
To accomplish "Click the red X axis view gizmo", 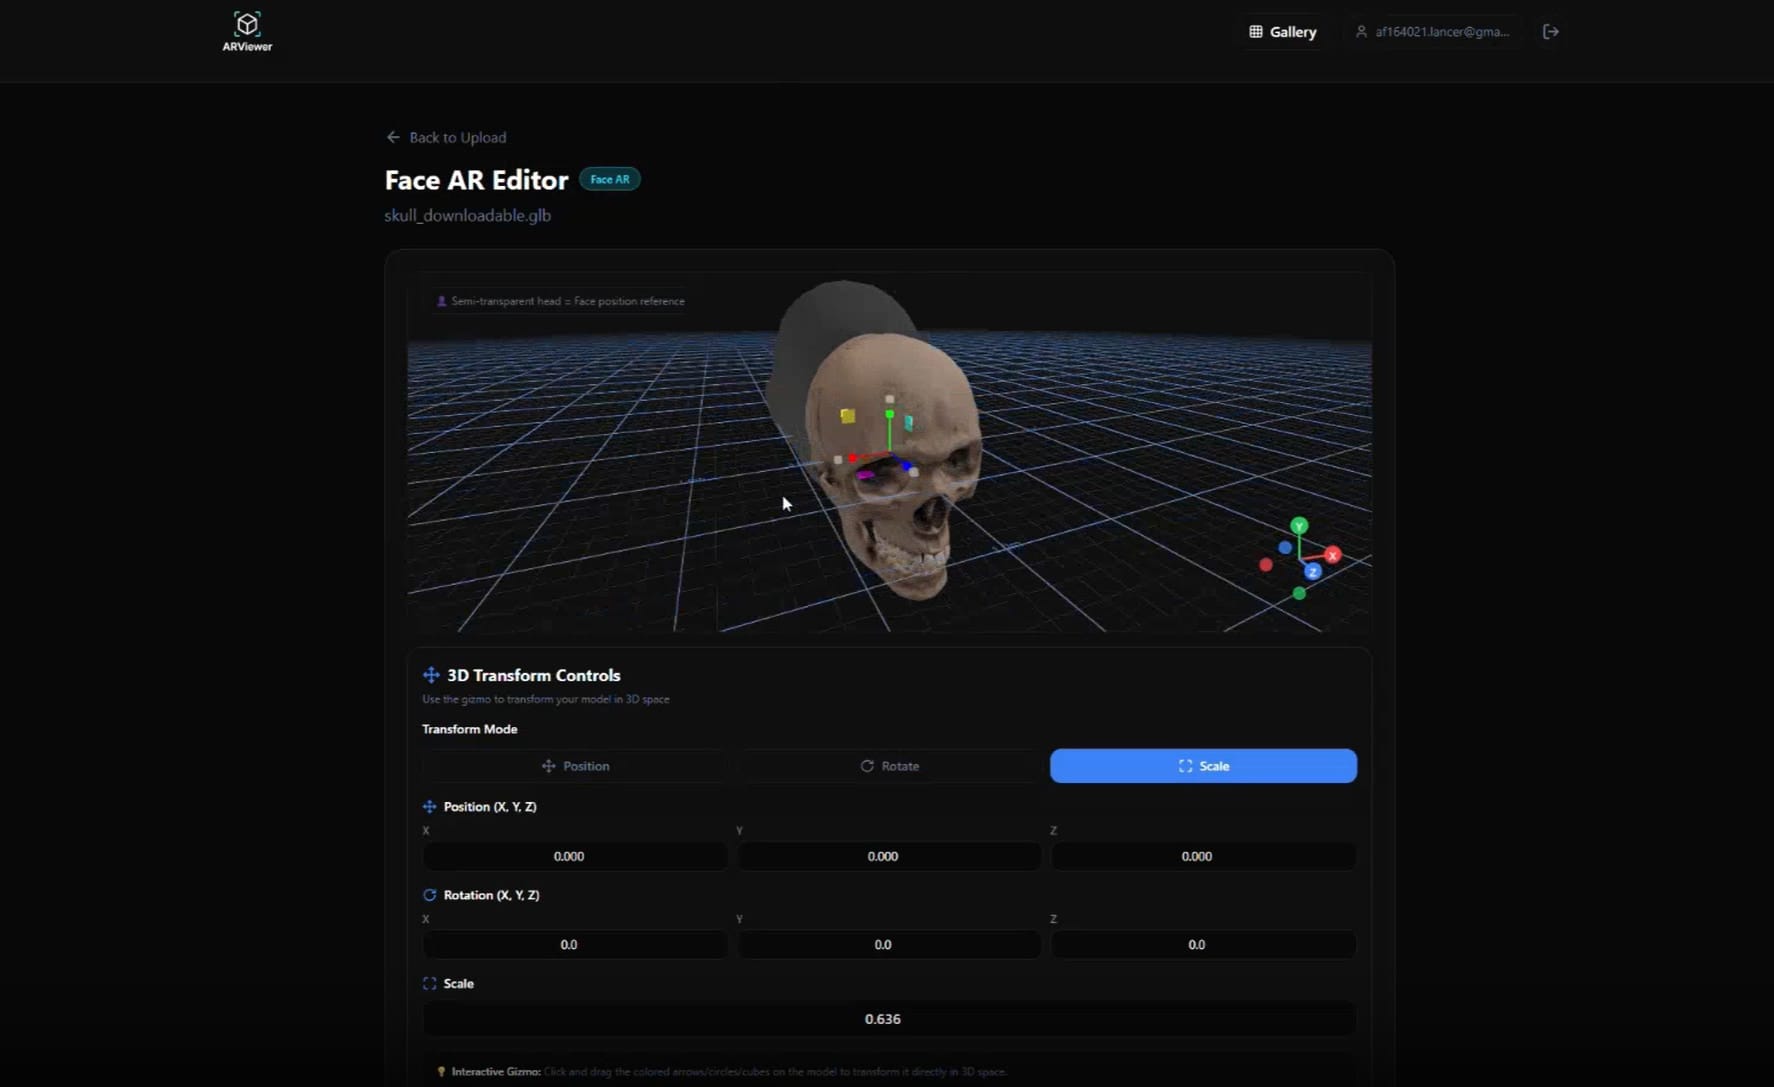I will coord(1332,555).
